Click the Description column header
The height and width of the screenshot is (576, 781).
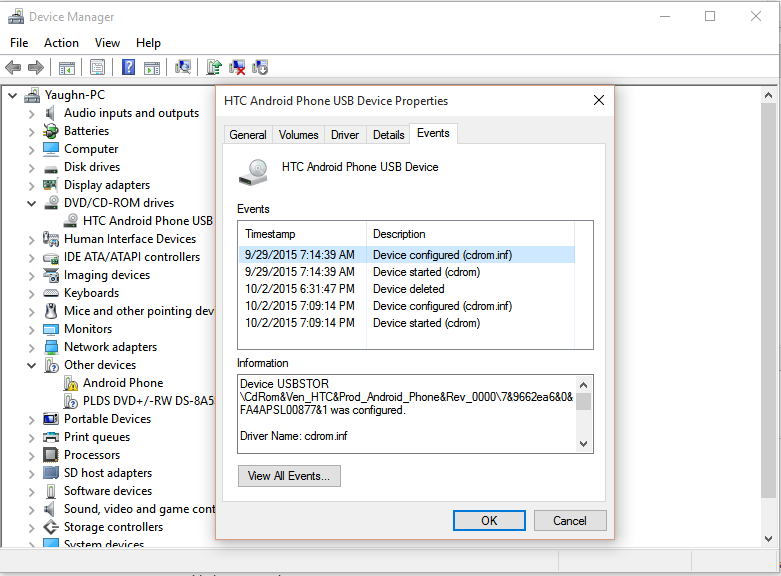471,234
